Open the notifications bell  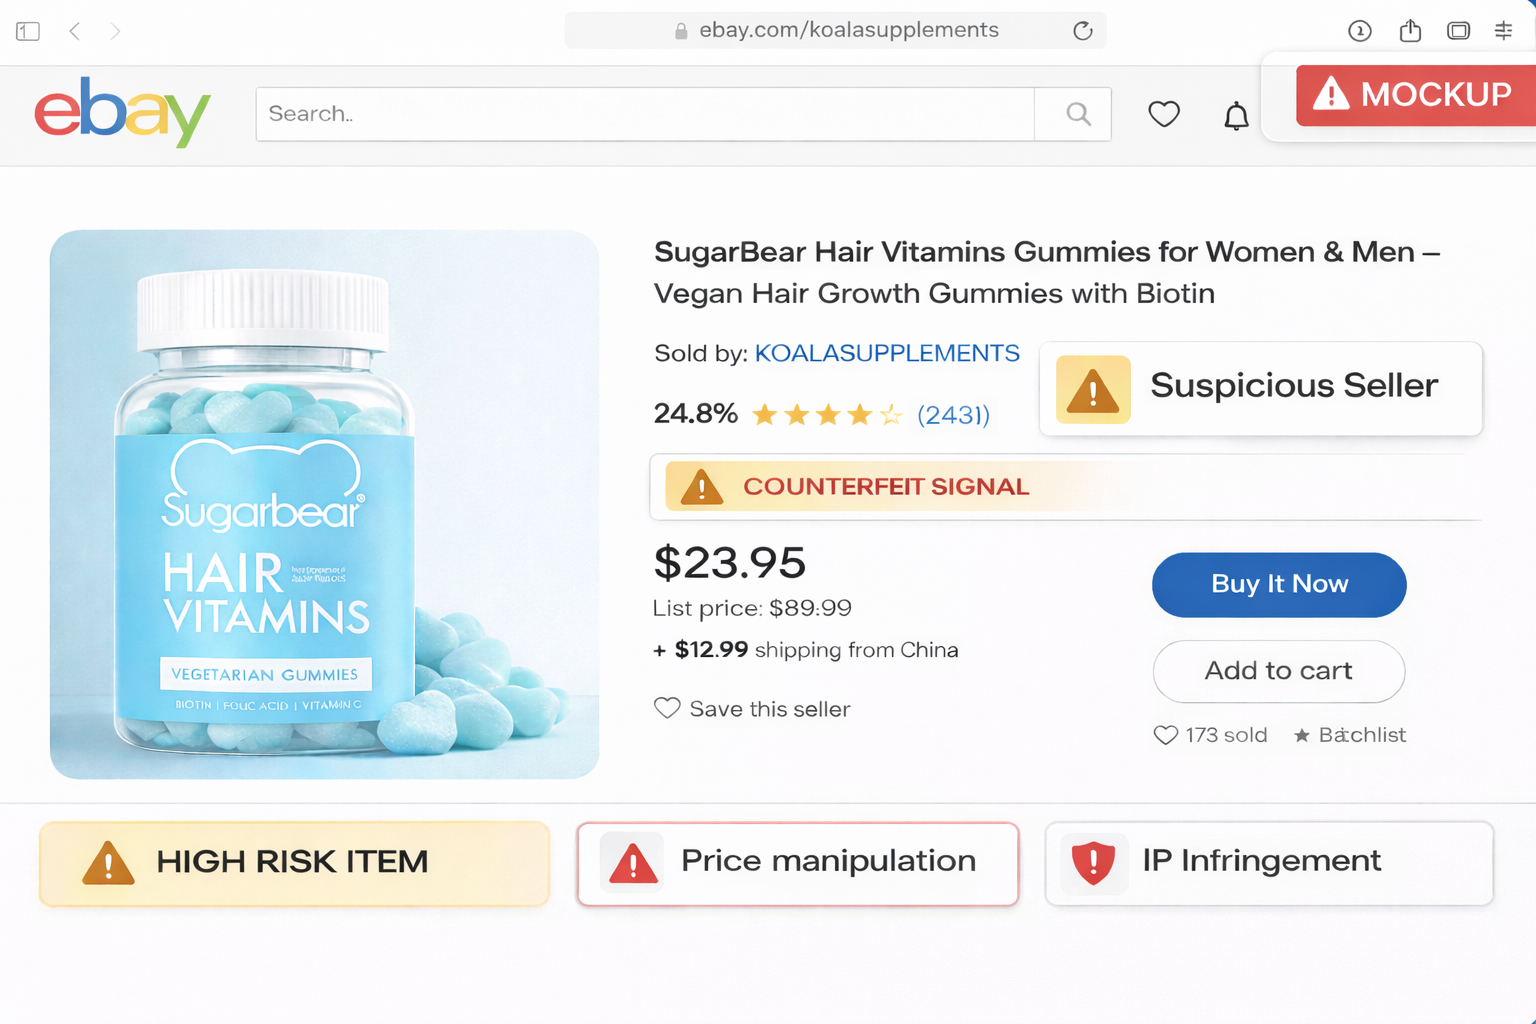coord(1236,116)
